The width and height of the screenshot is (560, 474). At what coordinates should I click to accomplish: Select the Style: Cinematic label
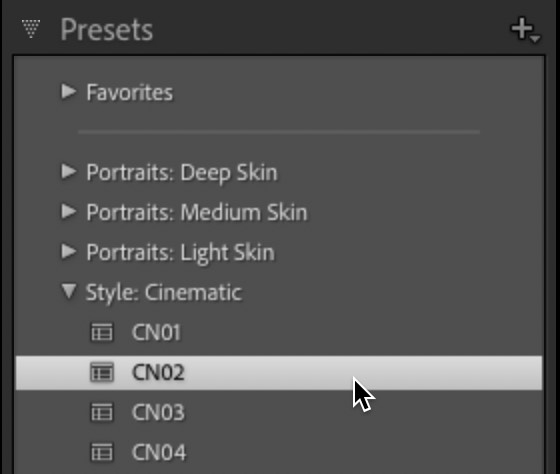(x=164, y=293)
